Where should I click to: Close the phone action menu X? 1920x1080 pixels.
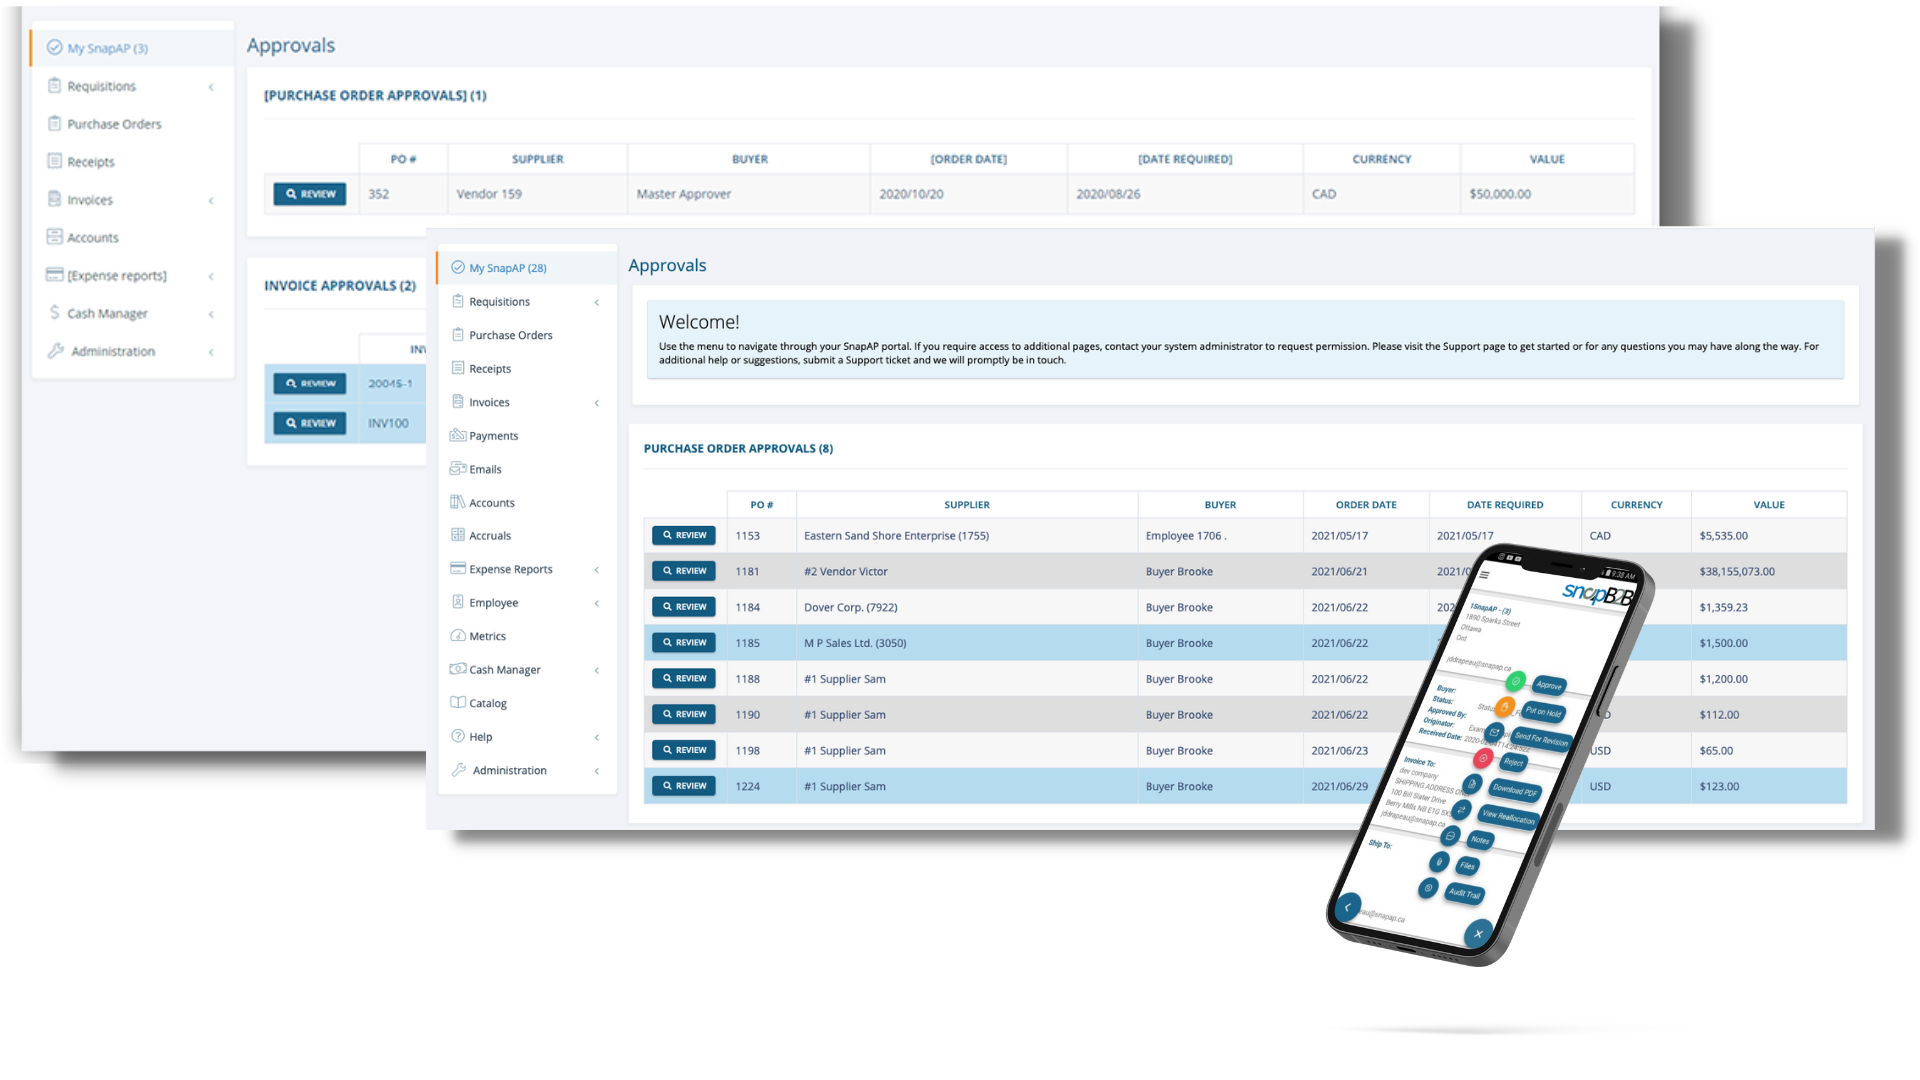(1478, 934)
